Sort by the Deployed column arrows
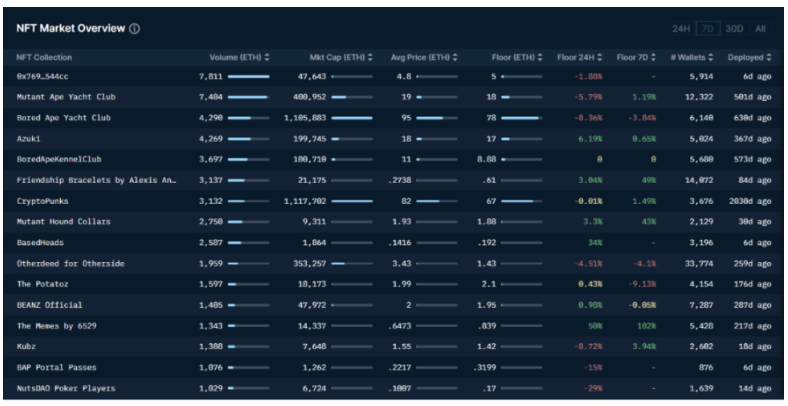The height and width of the screenshot is (406, 788). point(769,57)
